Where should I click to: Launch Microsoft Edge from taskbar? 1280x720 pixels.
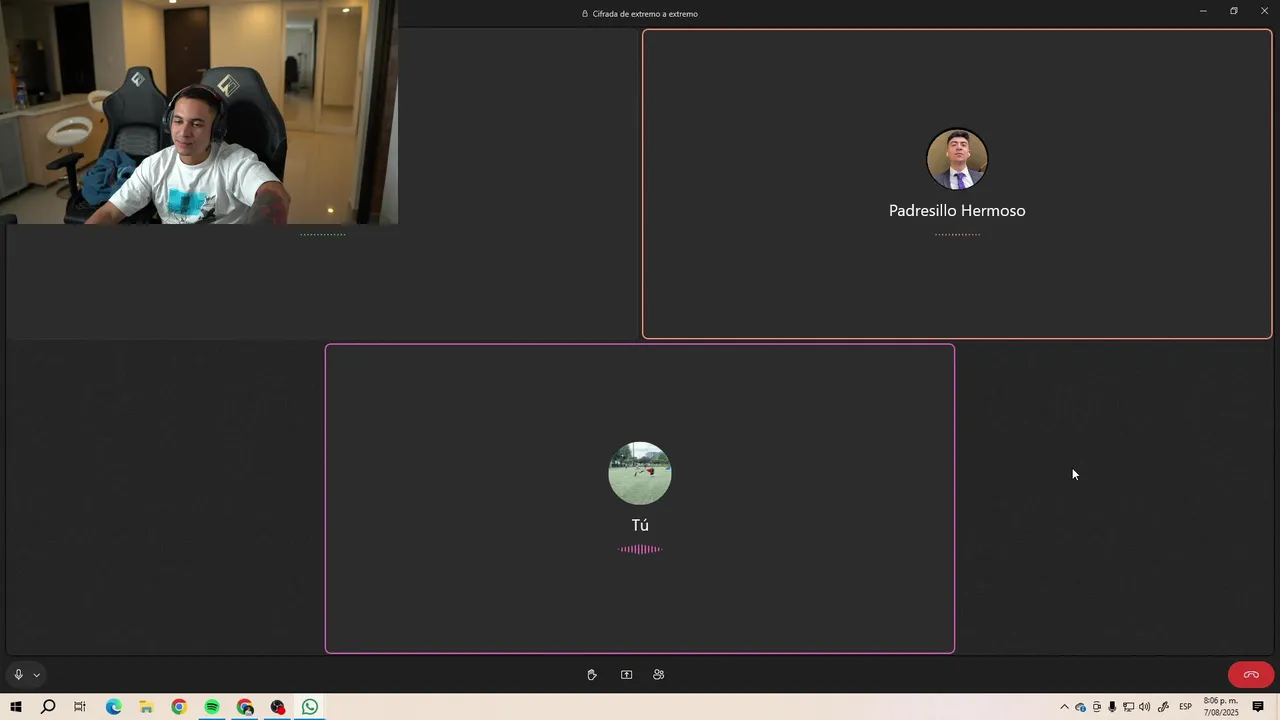click(x=113, y=707)
